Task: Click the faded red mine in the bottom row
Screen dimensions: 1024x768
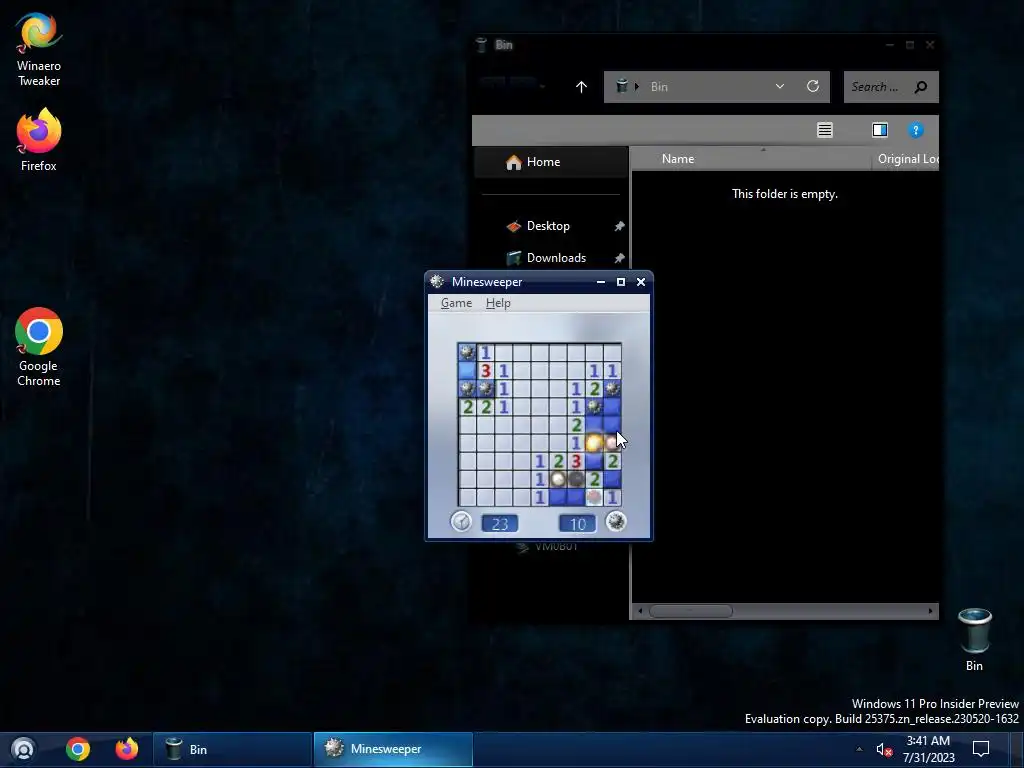Action: point(594,498)
